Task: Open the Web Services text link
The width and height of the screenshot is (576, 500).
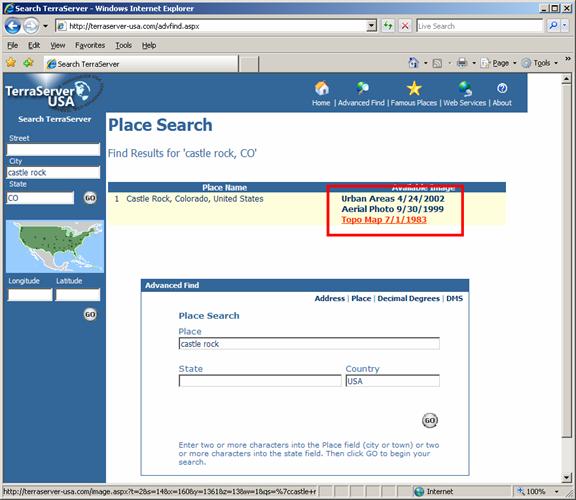Action: coord(465,103)
